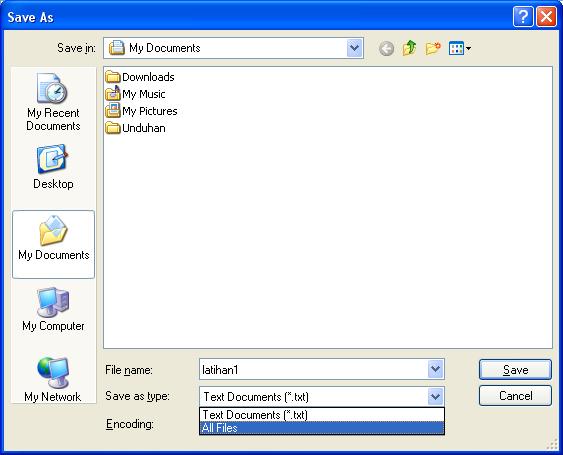563x455 pixels.
Task: Go to Desktop in places bar
Action: (53, 167)
